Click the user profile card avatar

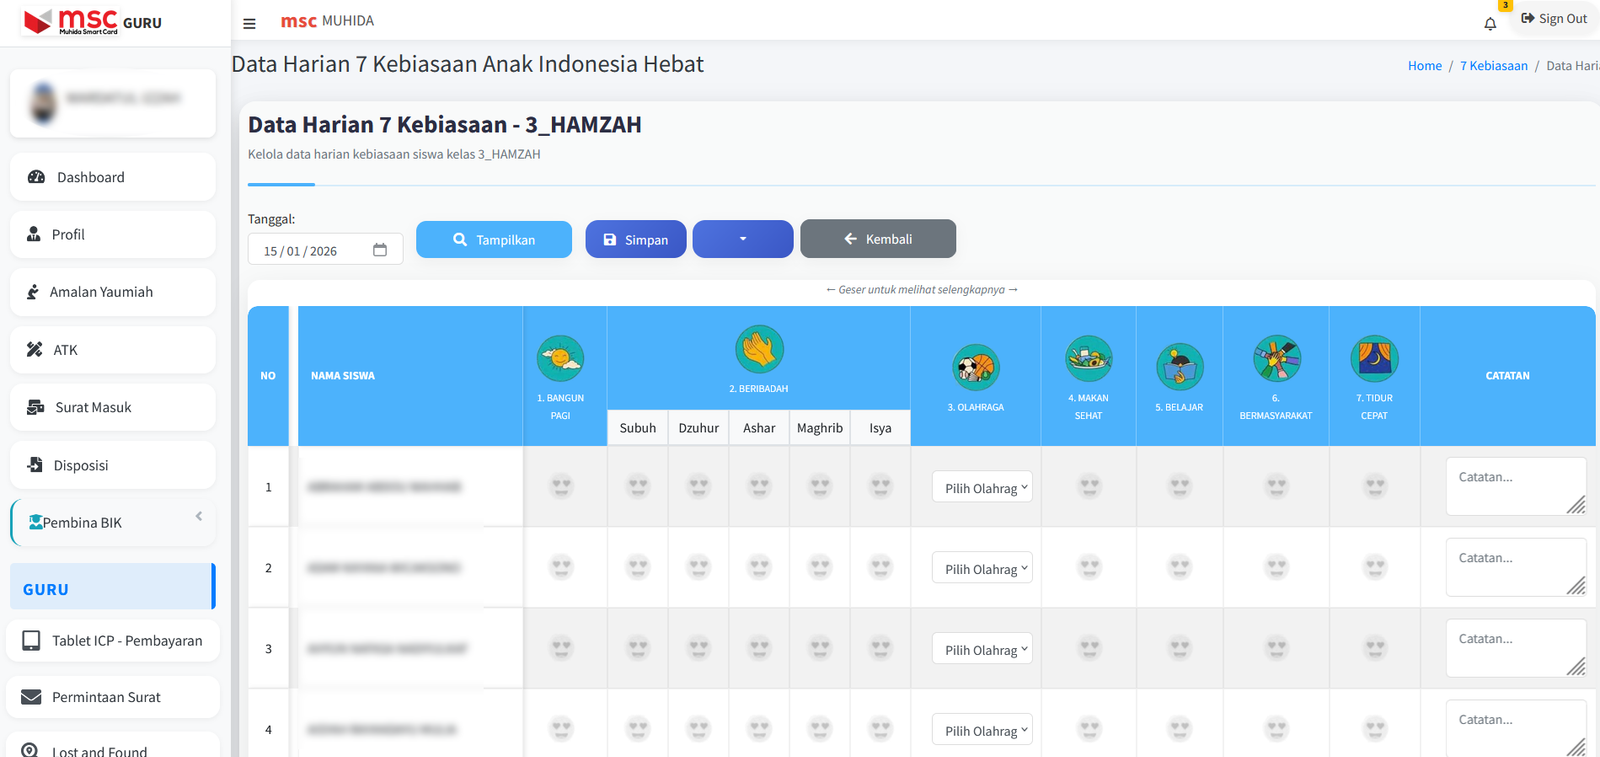(43, 102)
